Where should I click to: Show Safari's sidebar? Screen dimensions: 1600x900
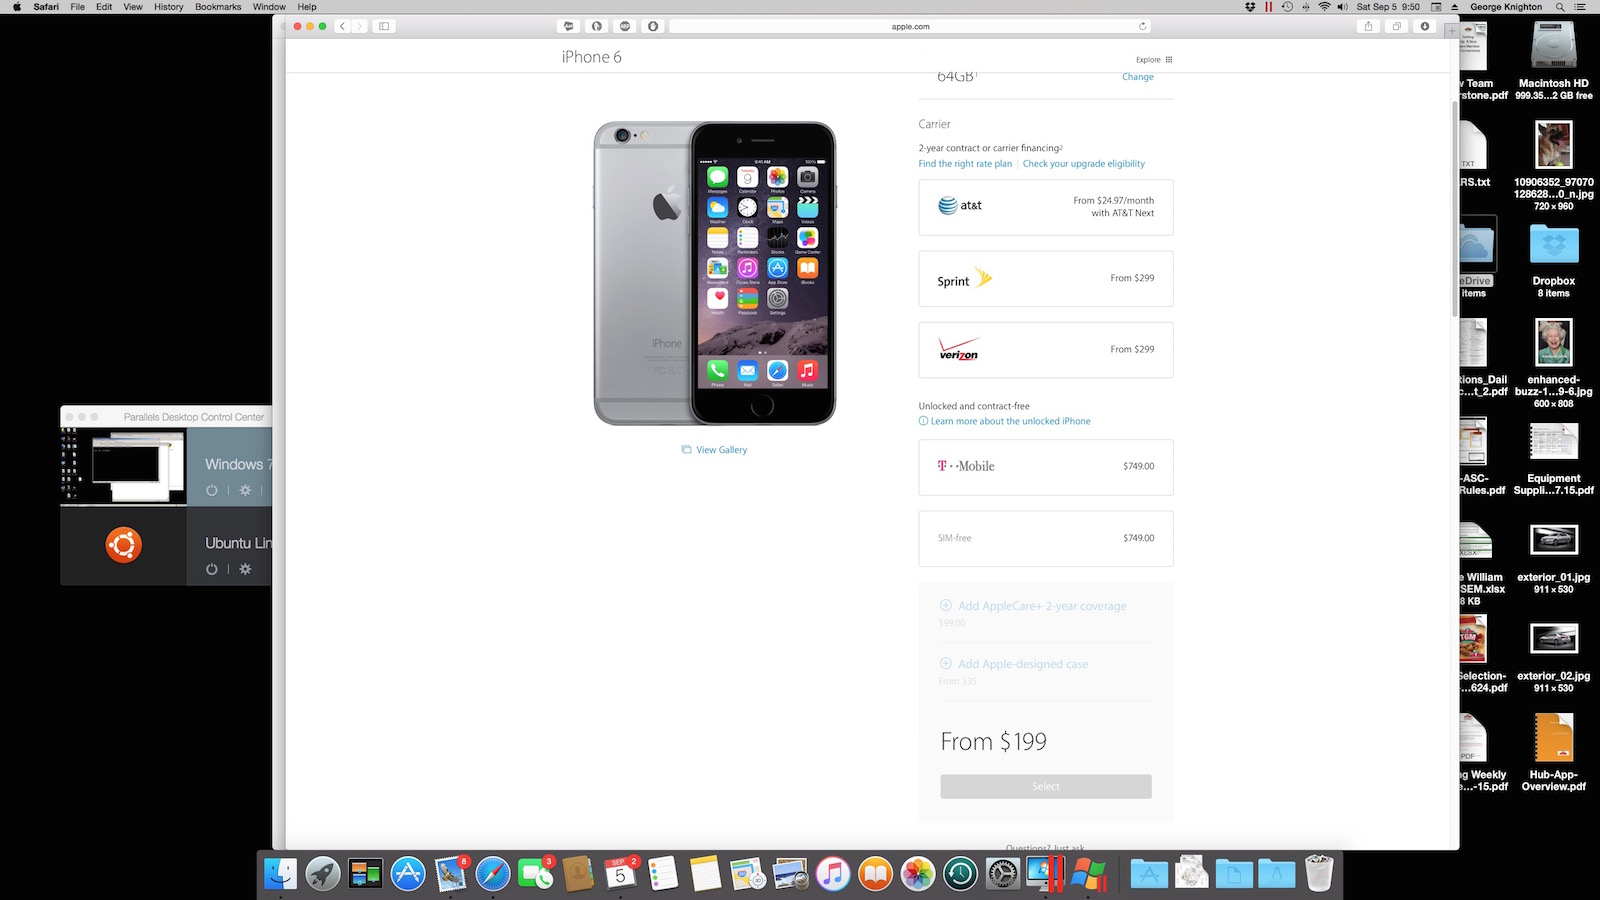(x=384, y=26)
